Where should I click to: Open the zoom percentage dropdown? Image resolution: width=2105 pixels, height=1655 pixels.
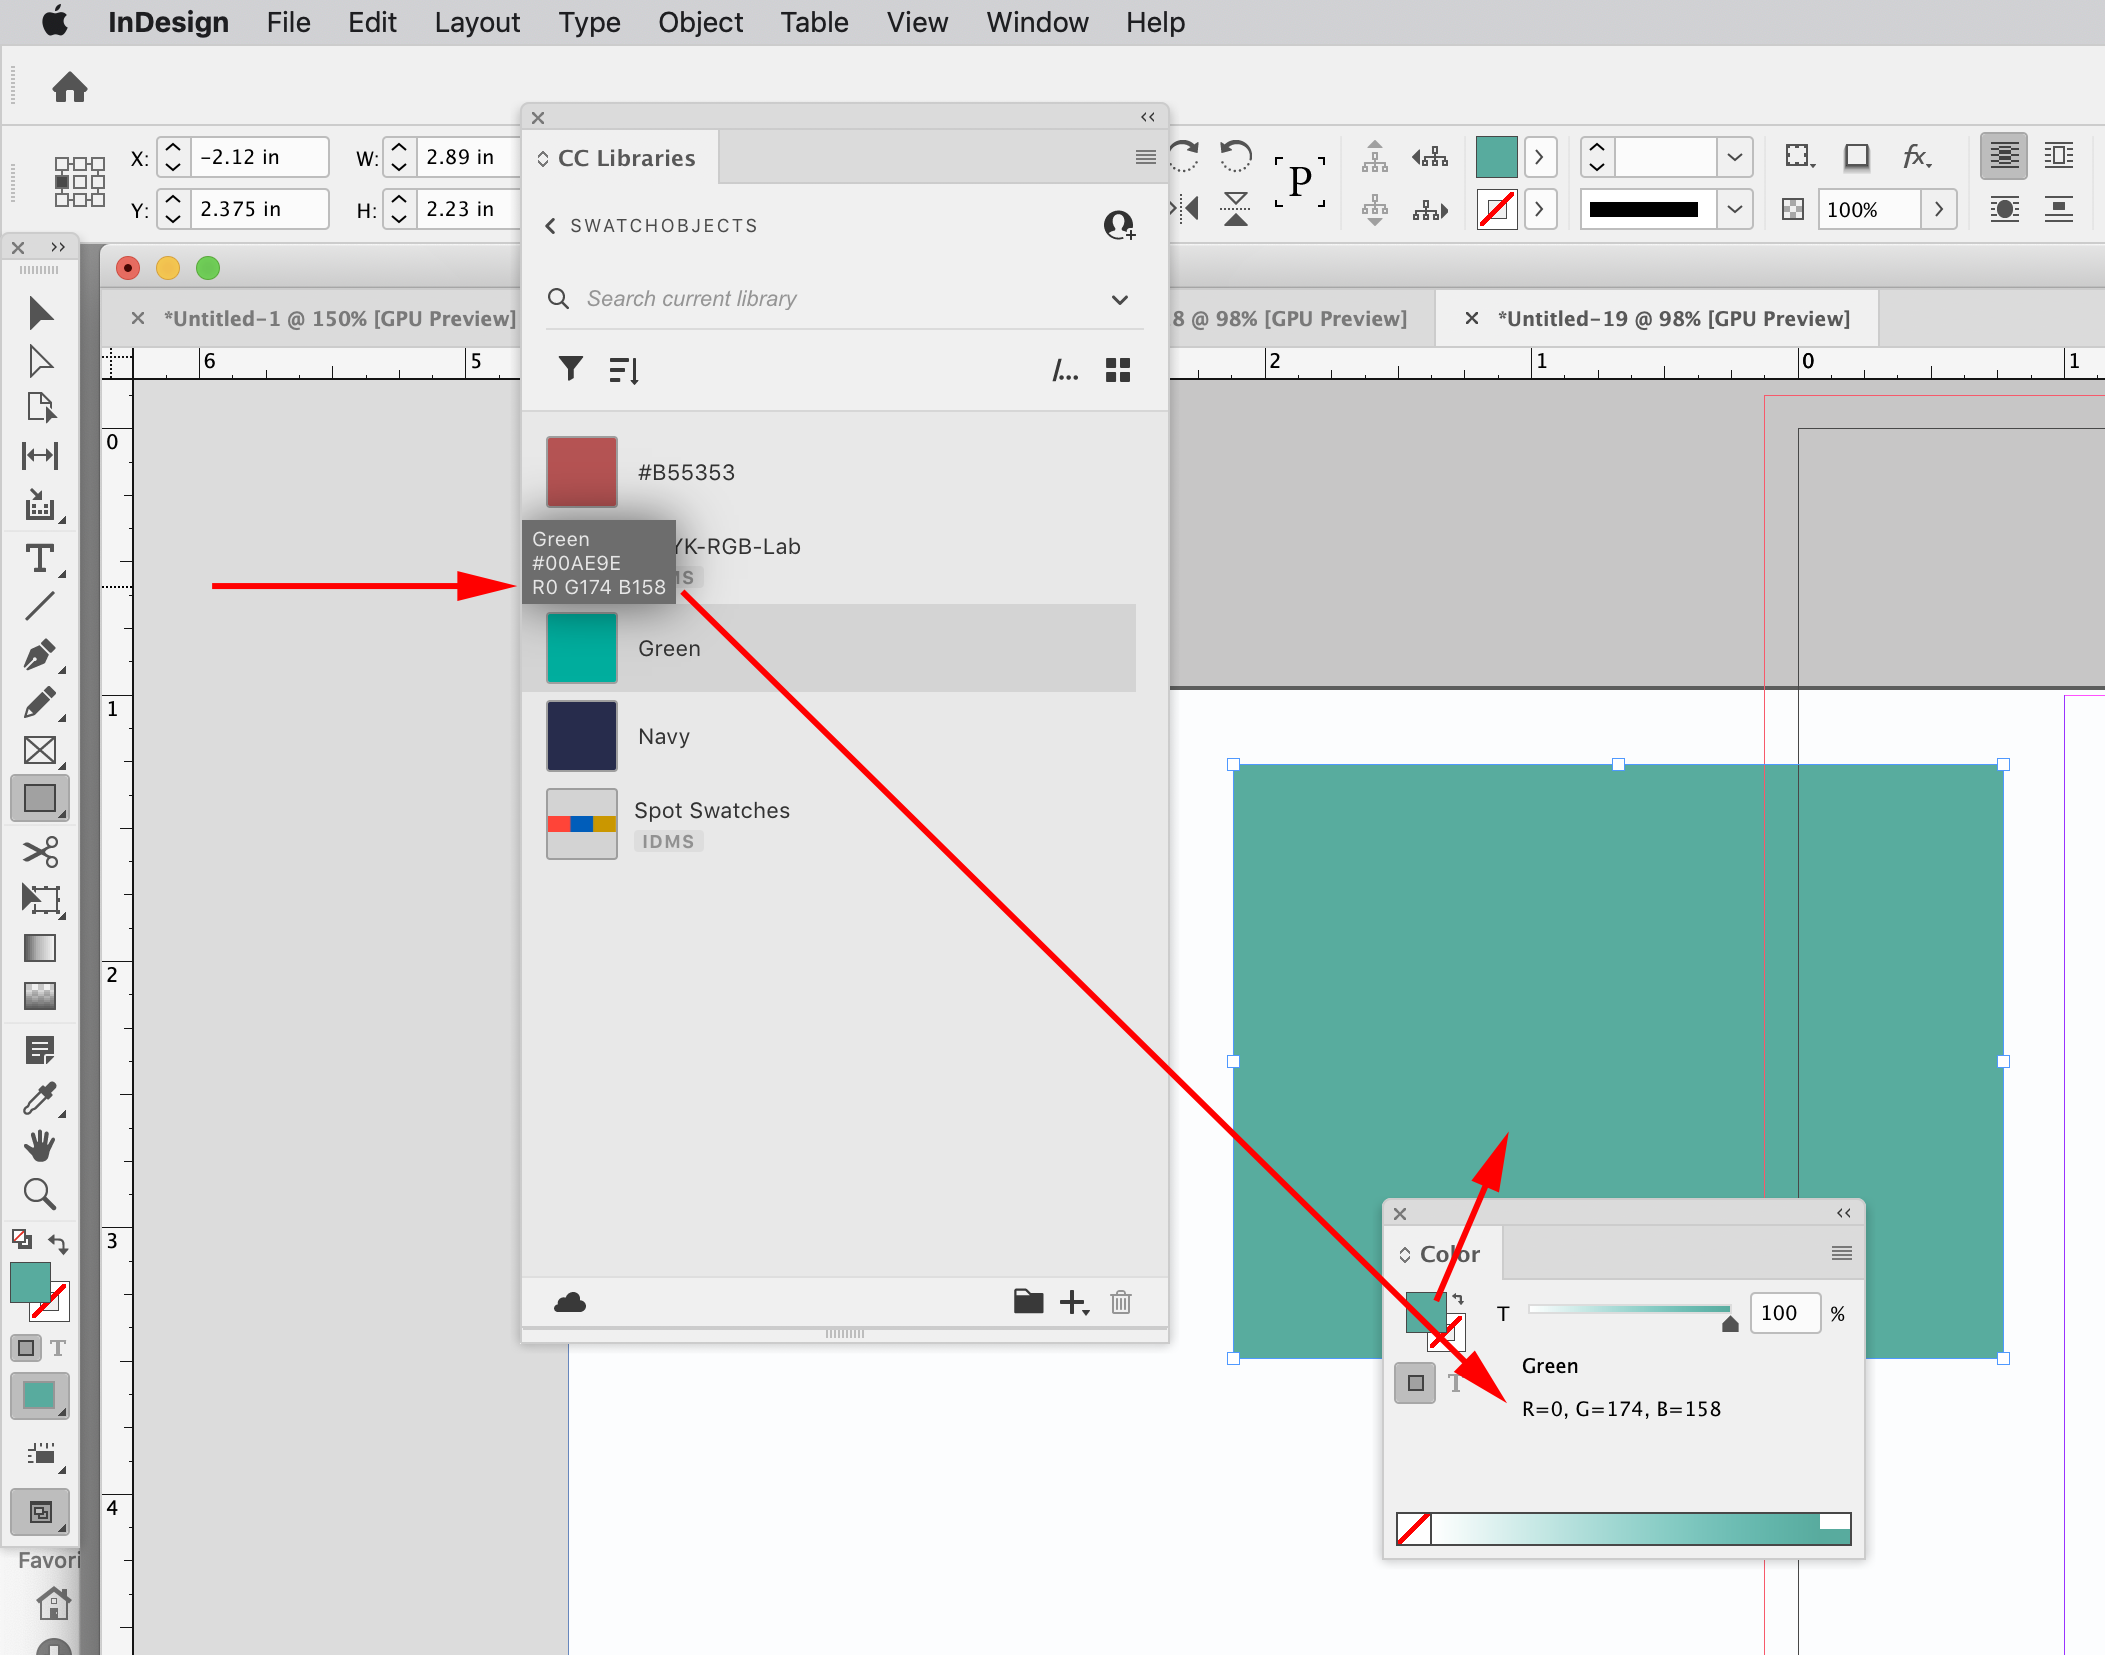(1939, 209)
